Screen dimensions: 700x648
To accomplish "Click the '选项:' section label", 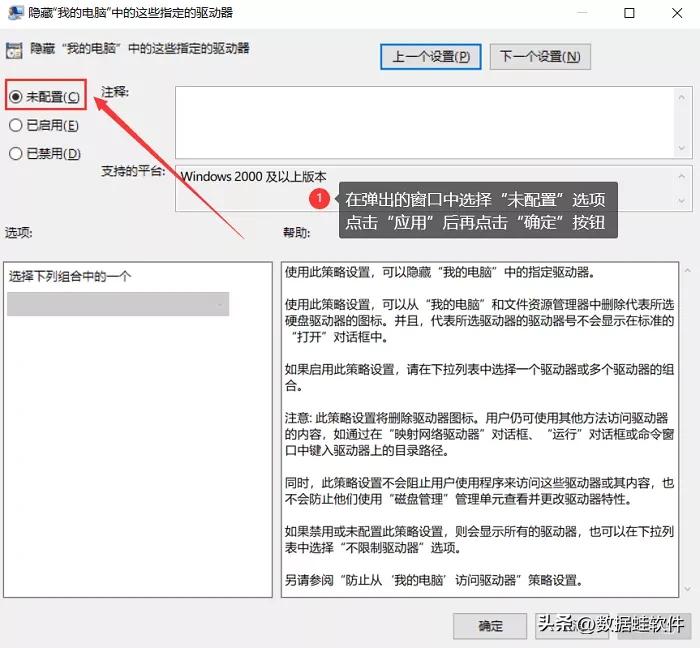I will point(18,233).
